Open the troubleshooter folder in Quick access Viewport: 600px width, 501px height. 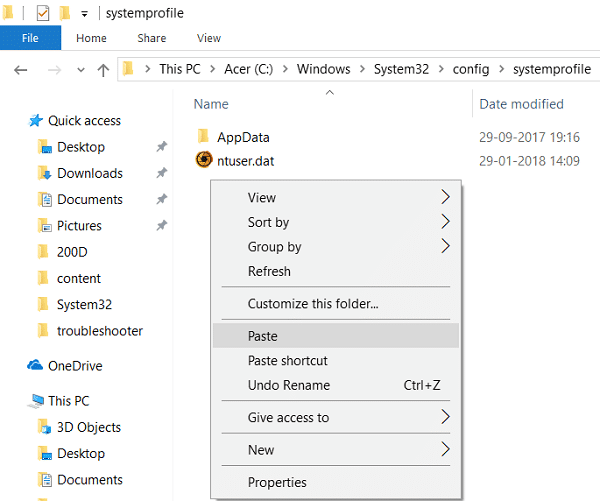pos(99,331)
